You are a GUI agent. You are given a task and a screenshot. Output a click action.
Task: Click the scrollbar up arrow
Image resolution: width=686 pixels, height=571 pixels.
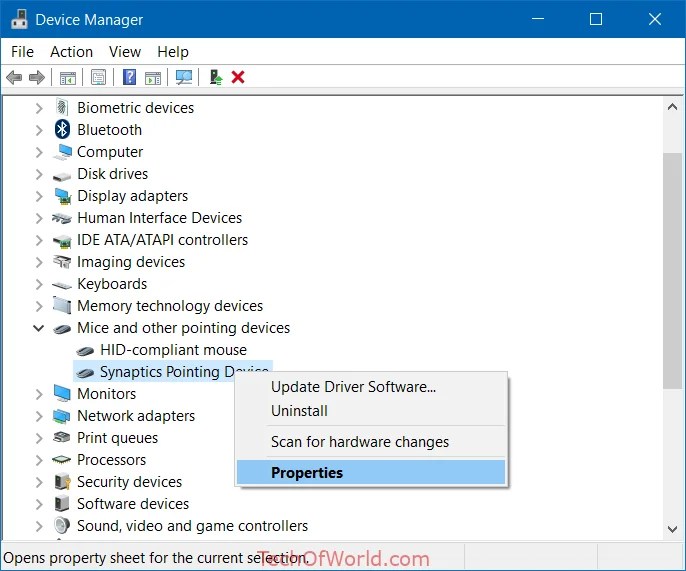[x=672, y=107]
